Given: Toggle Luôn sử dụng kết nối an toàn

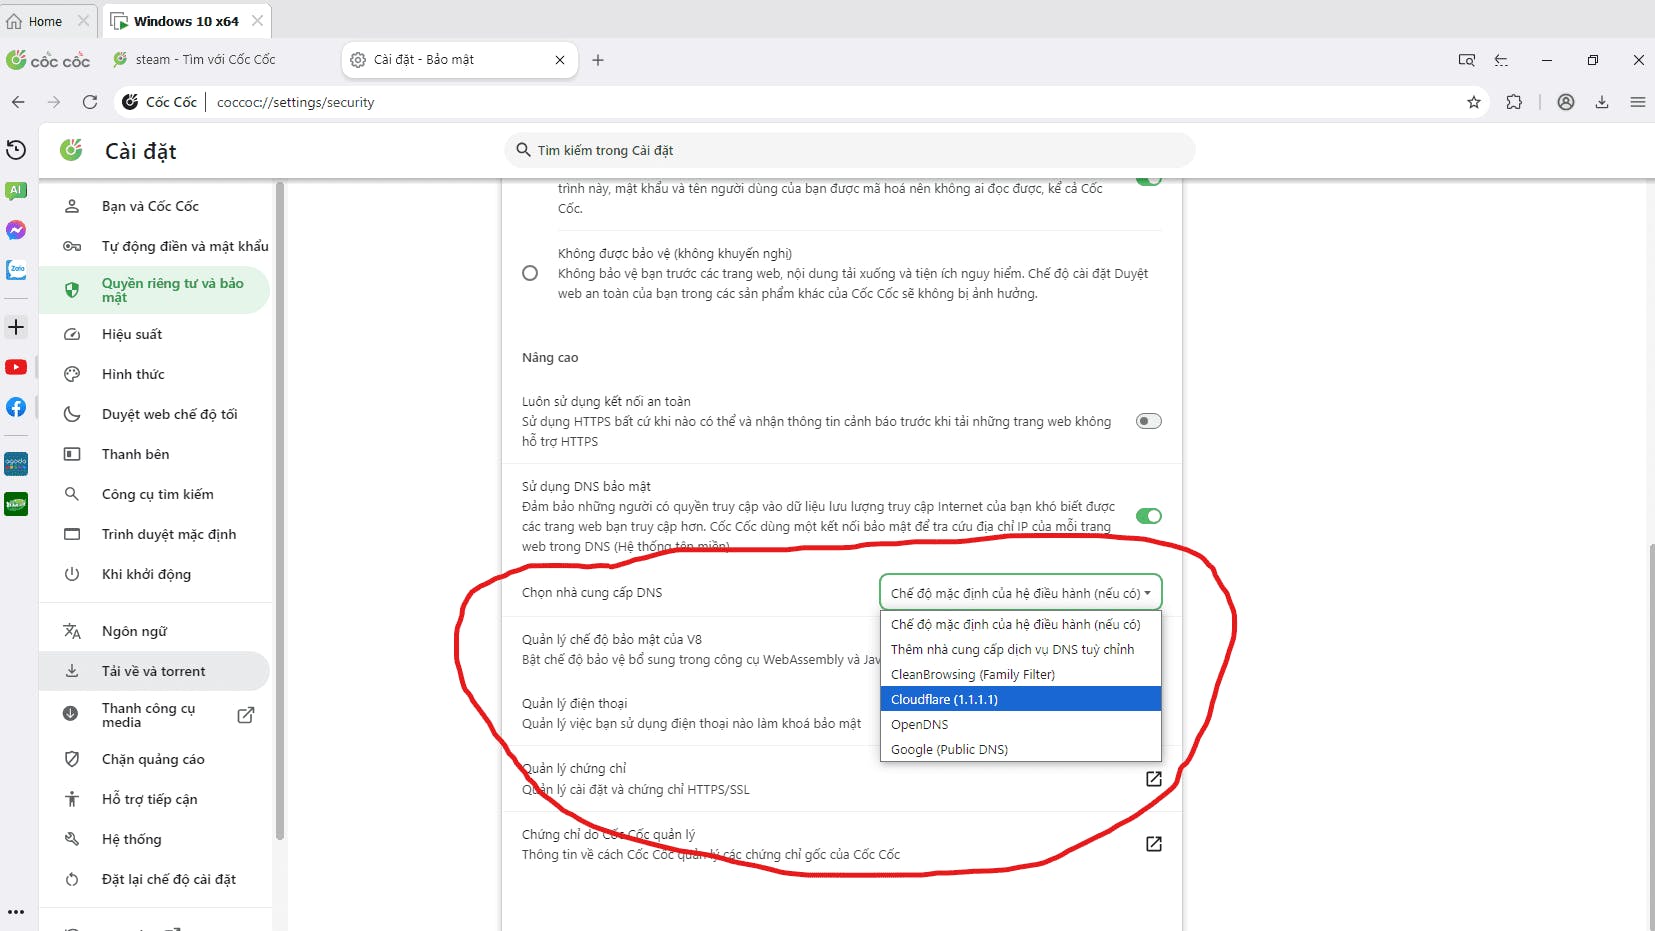Looking at the screenshot, I should point(1149,421).
